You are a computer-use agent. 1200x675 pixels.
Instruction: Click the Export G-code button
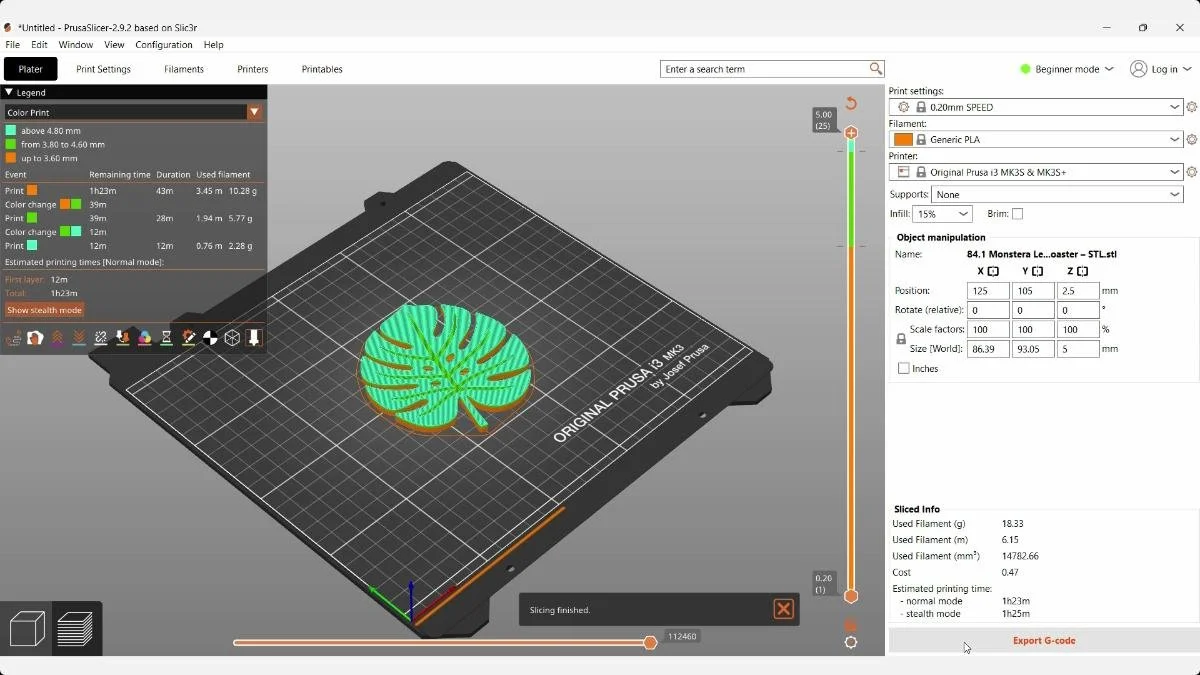tap(1043, 640)
